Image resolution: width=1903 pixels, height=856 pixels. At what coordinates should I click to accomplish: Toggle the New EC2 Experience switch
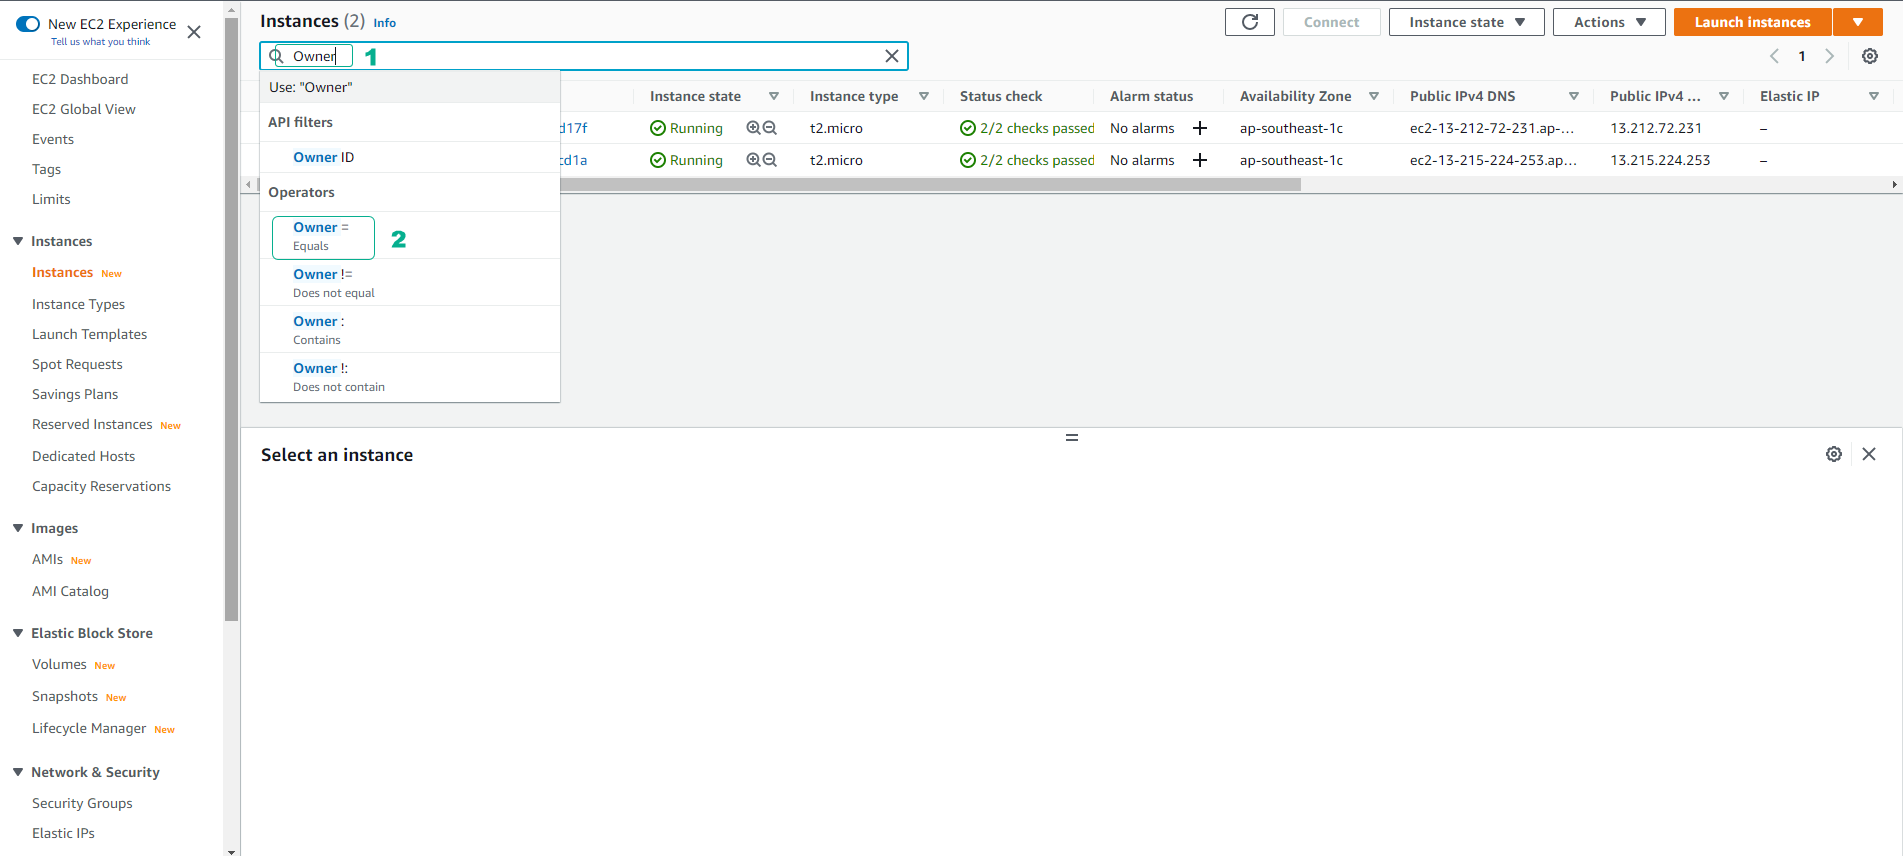(x=28, y=24)
